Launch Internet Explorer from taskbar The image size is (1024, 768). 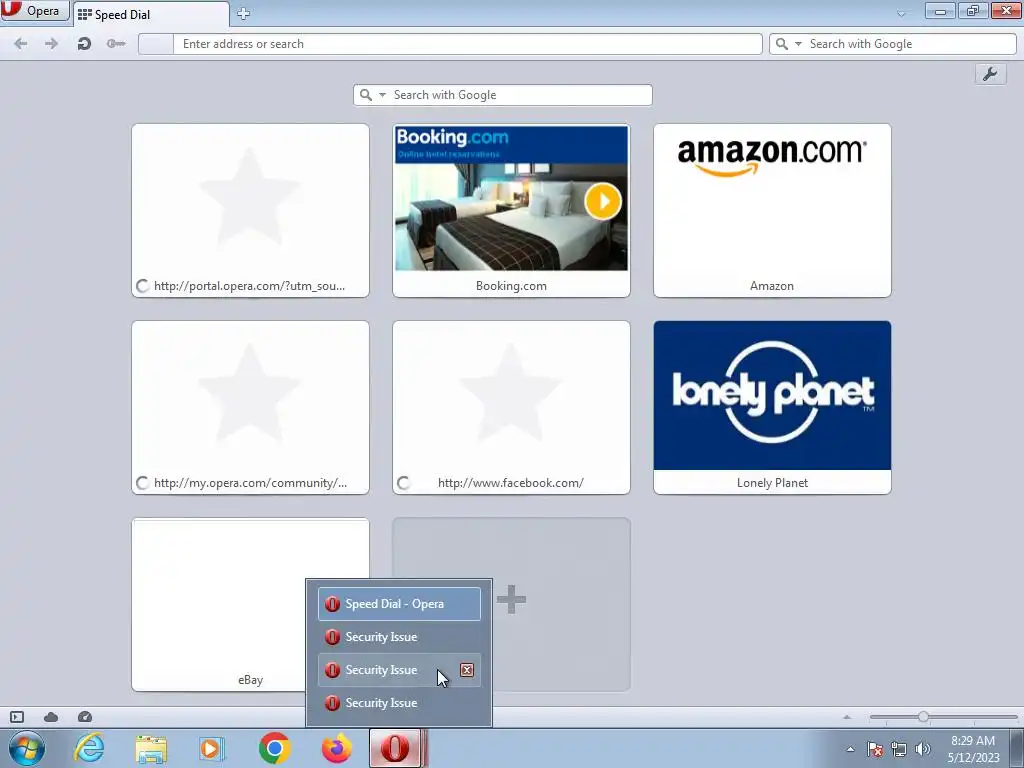pyautogui.click(x=89, y=748)
